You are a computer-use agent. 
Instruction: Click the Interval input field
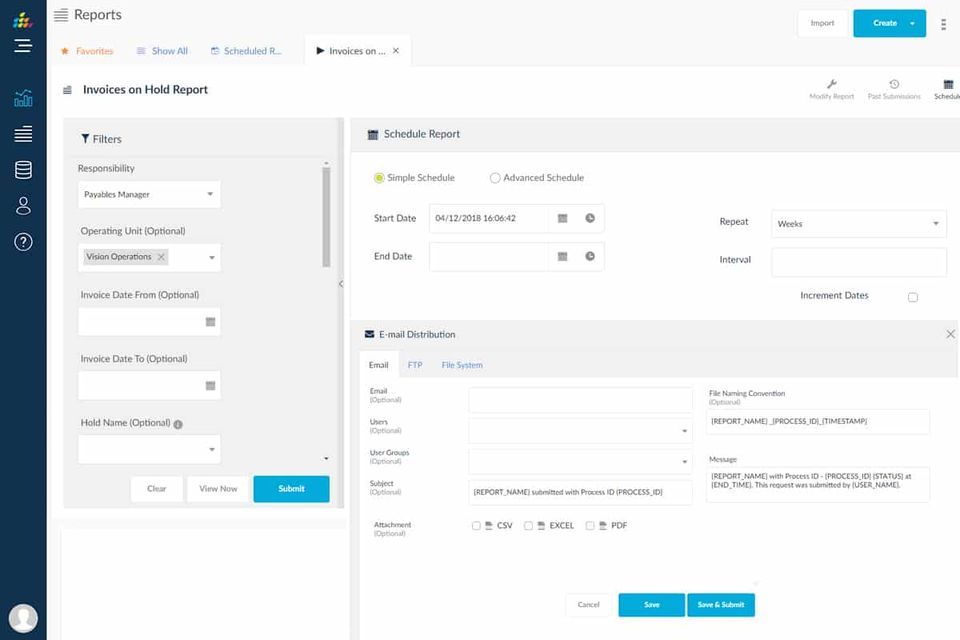point(859,262)
